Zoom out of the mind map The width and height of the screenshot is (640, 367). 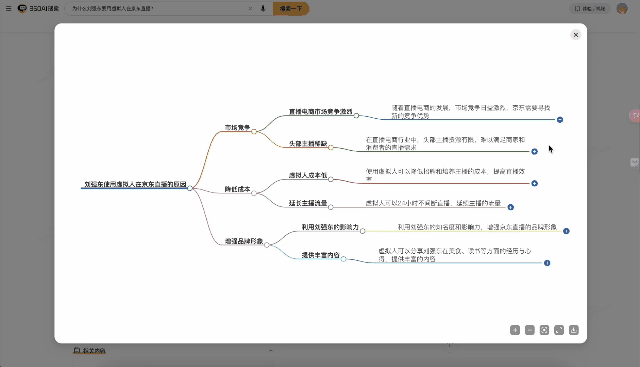point(530,330)
